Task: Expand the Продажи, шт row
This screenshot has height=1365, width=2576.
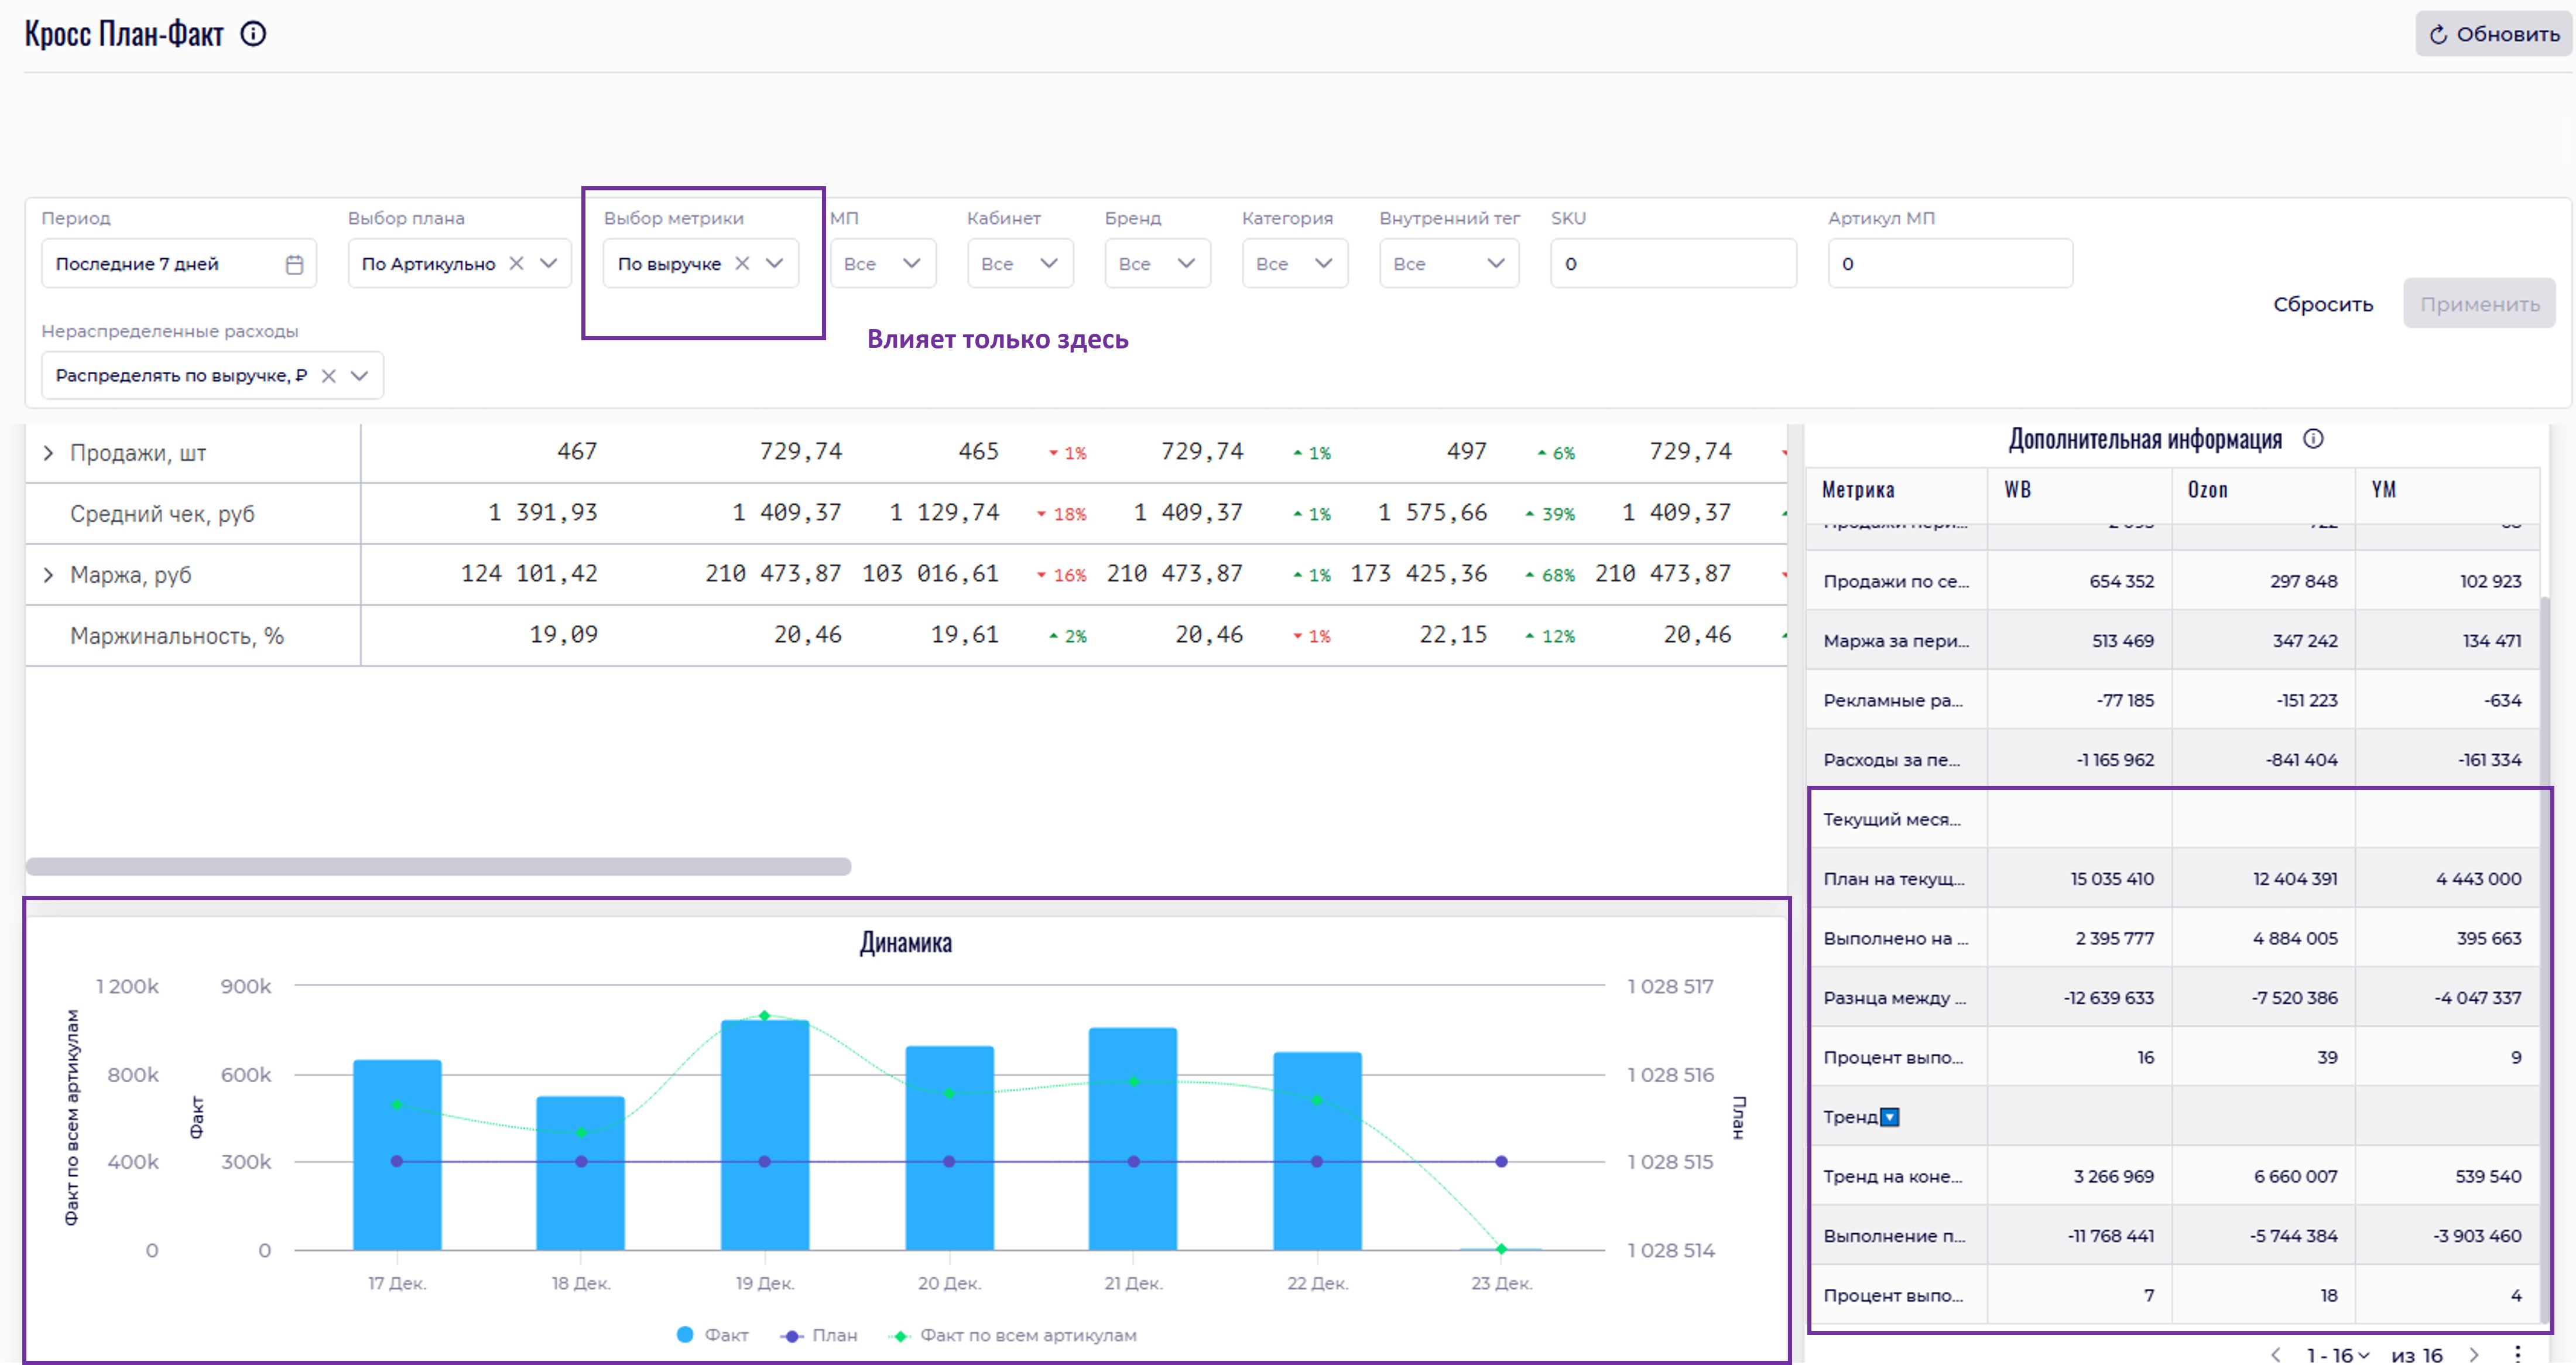Action: [48, 453]
